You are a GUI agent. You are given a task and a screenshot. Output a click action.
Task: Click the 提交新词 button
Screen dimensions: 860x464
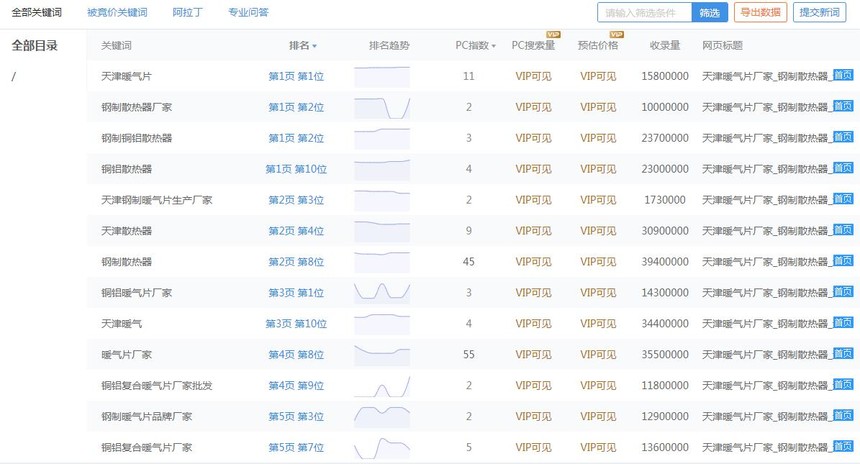820,13
